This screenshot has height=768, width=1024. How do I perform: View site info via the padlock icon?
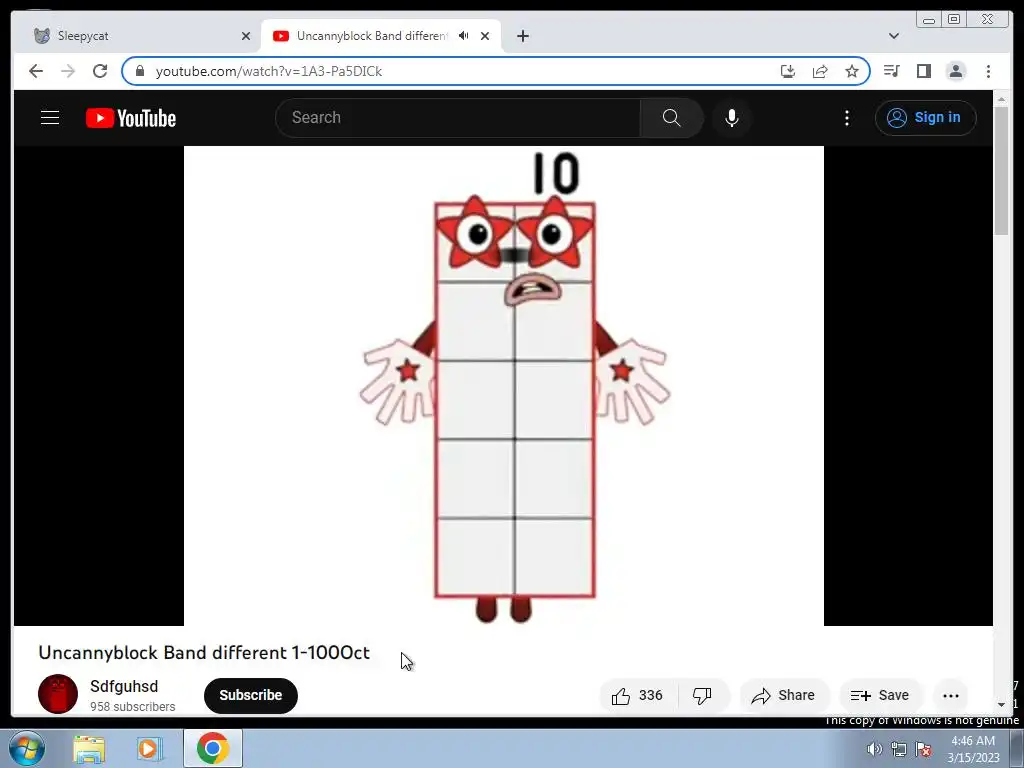click(x=140, y=71)
